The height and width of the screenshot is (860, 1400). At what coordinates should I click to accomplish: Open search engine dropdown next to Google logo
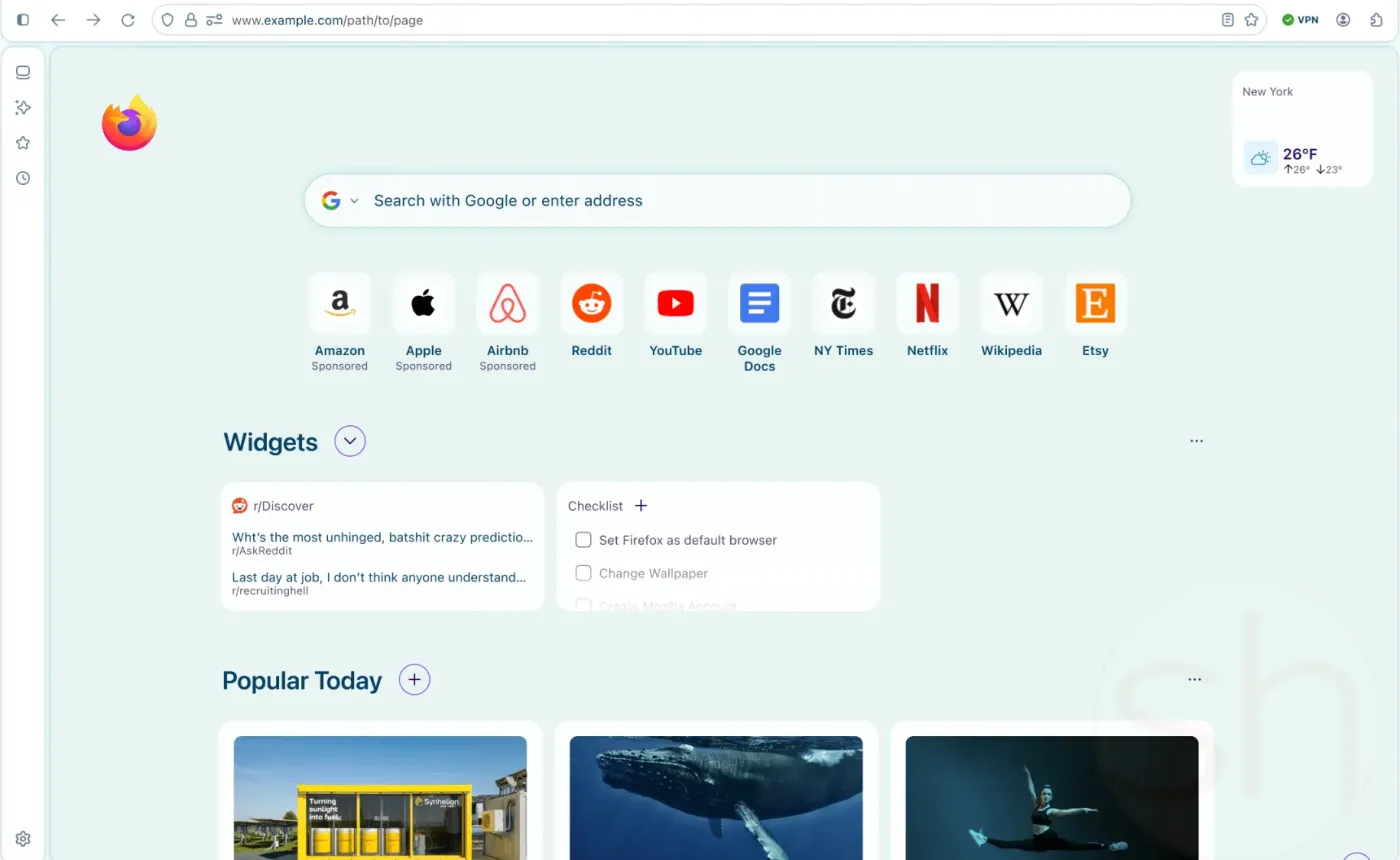click(354, 201)
